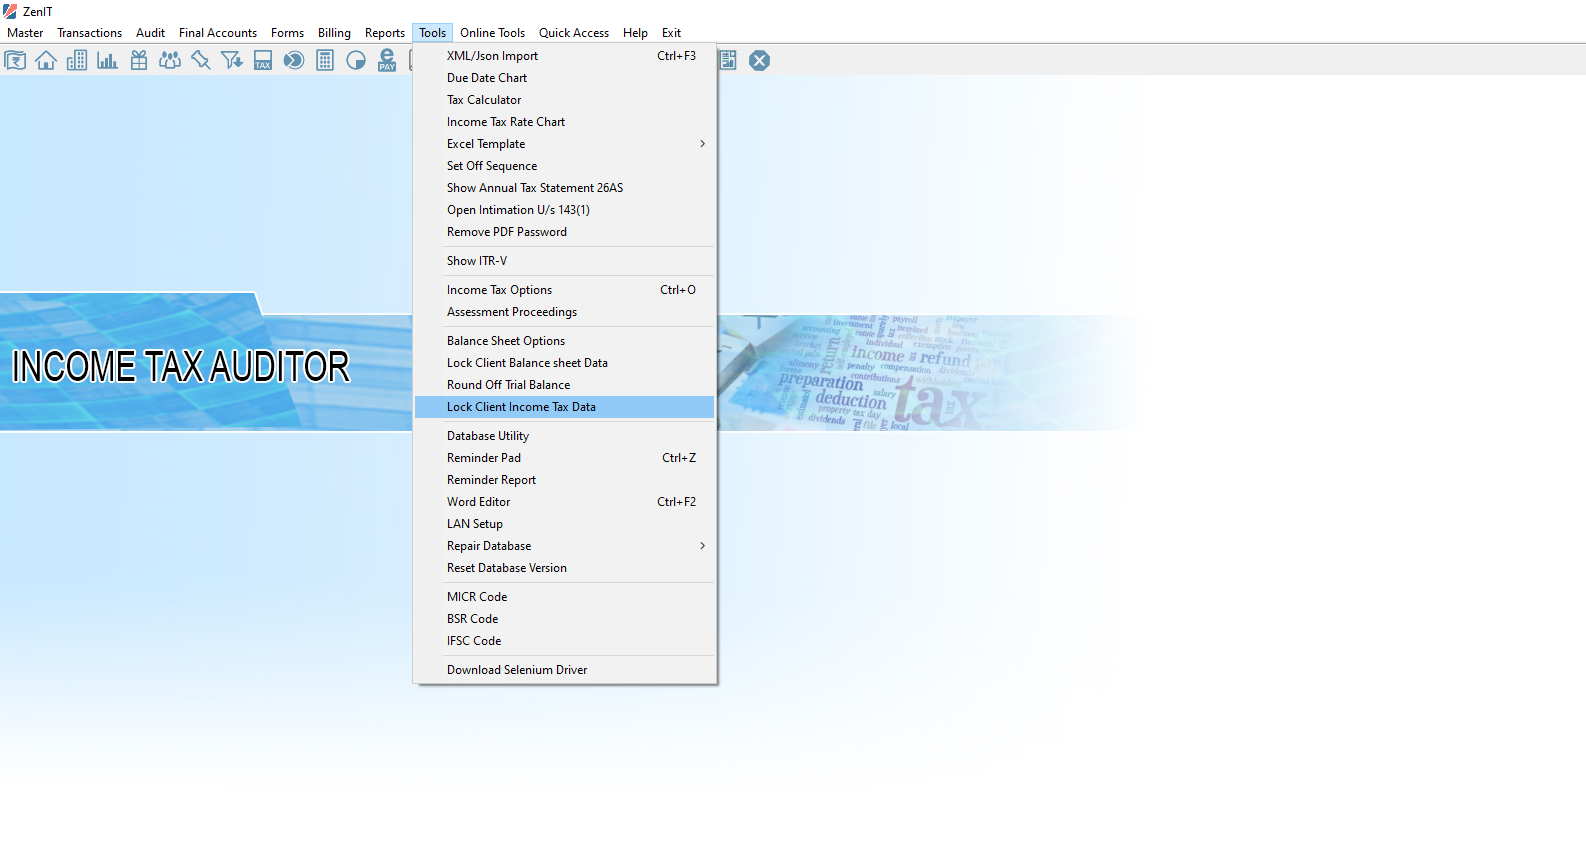Open the Audit menu

pos(151,33)
